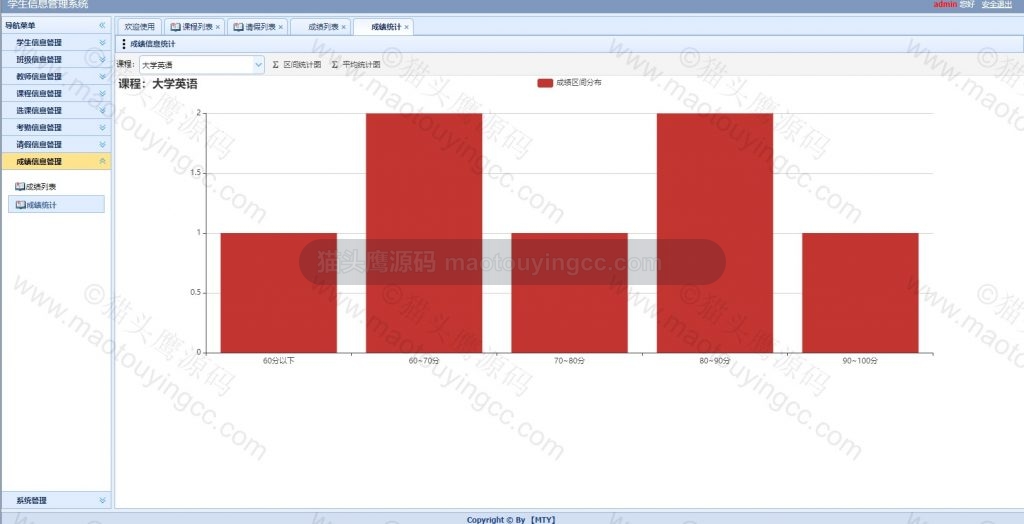
Task: Click the 70~80分 bar in chart
Action: [569, 293]
